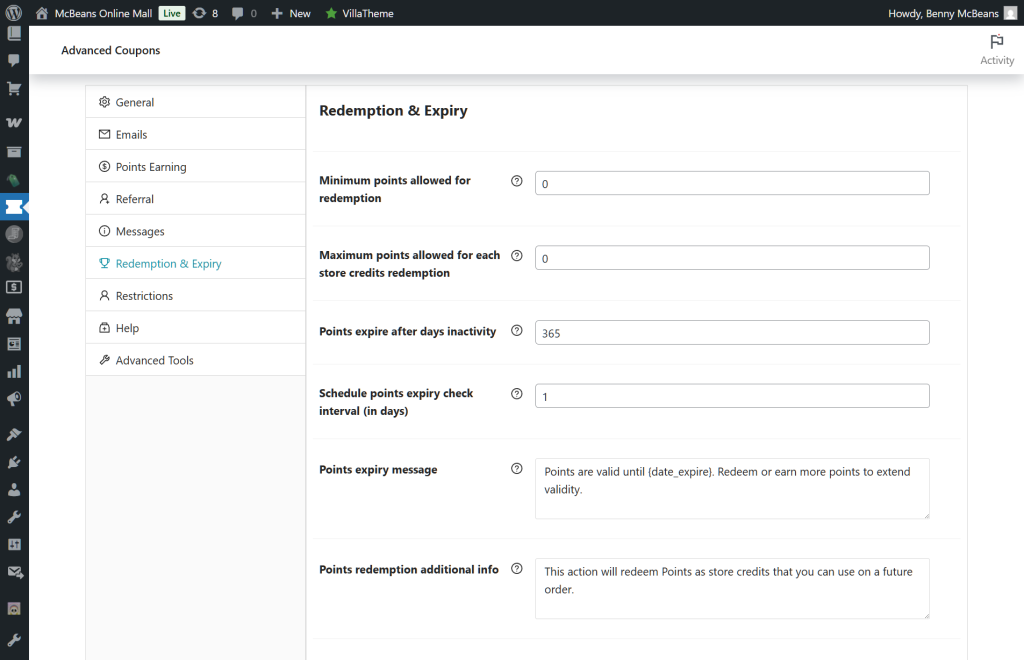Image resolution: width=1024 pixels, height=660 pixels.
Task: Click the home icon beside McBeans Online Mall
Action: click(x=40, y=13)
